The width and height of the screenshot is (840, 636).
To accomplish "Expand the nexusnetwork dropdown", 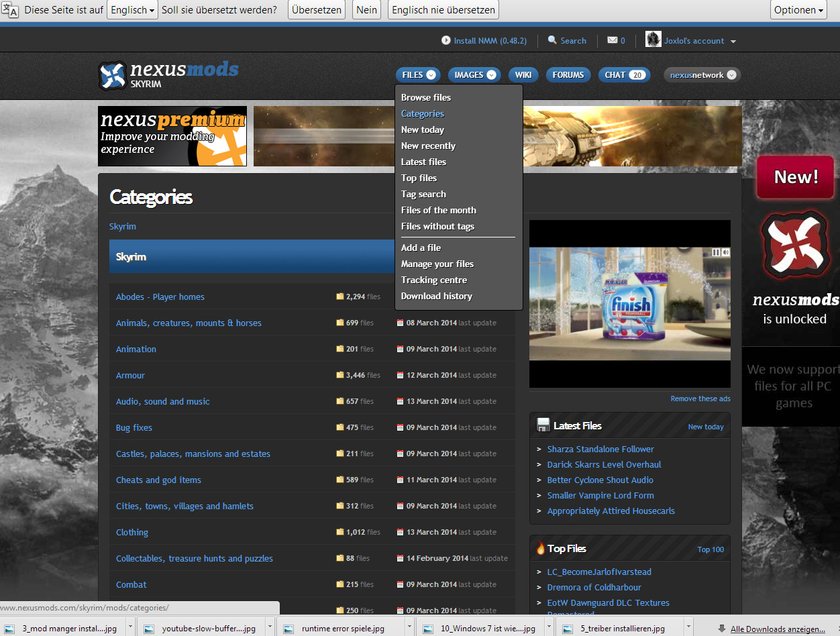I will [x=732, y=75].
